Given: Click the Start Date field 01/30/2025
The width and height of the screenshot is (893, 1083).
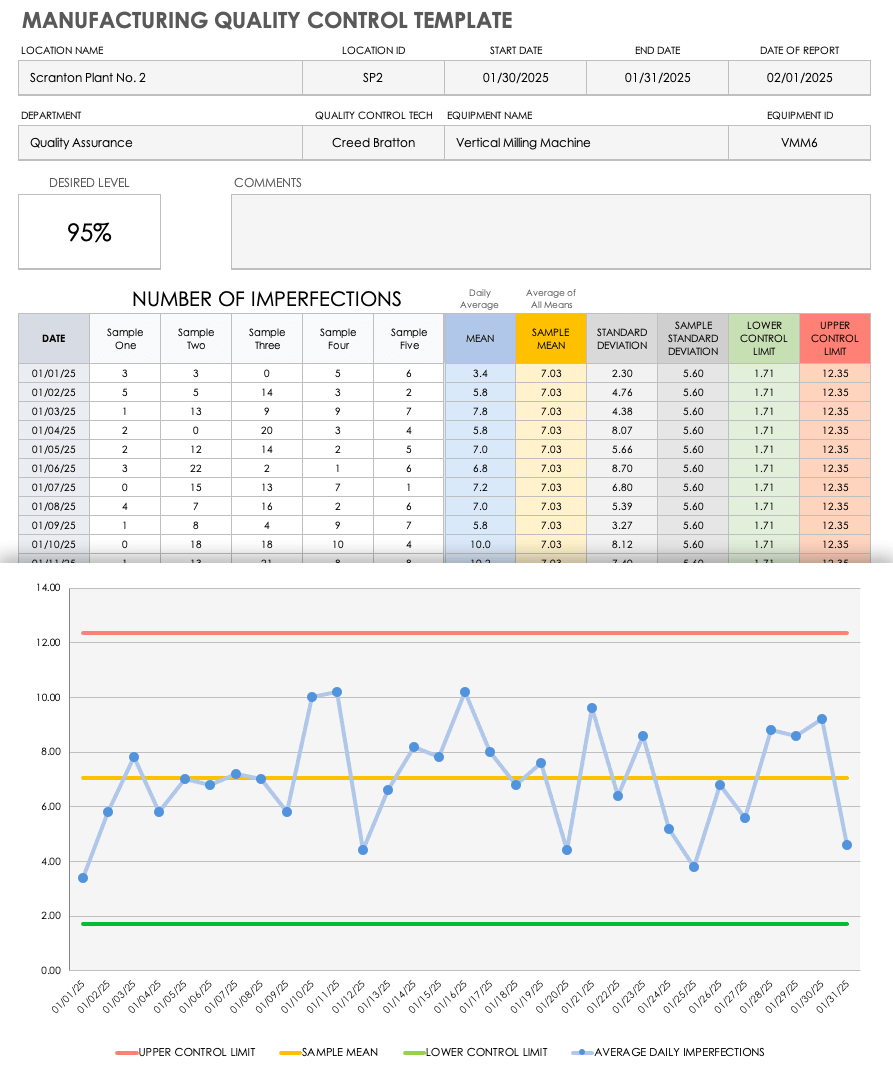Looking at the screenshot, I should (515, 78).
